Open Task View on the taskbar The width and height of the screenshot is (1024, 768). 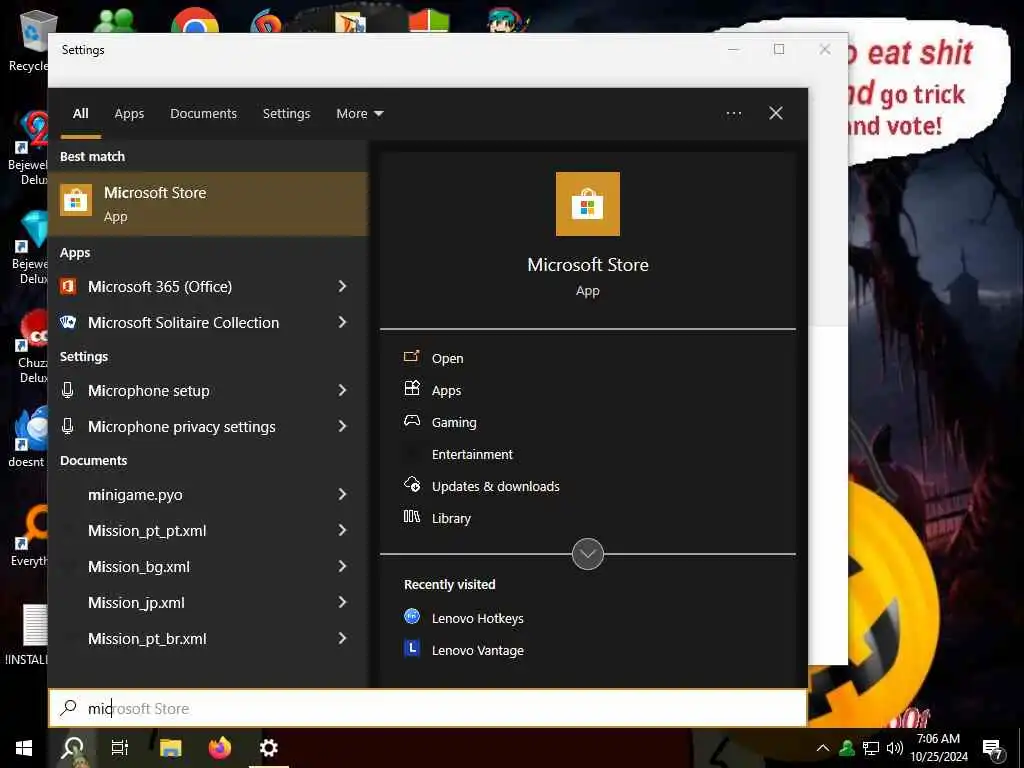point(120,748)
